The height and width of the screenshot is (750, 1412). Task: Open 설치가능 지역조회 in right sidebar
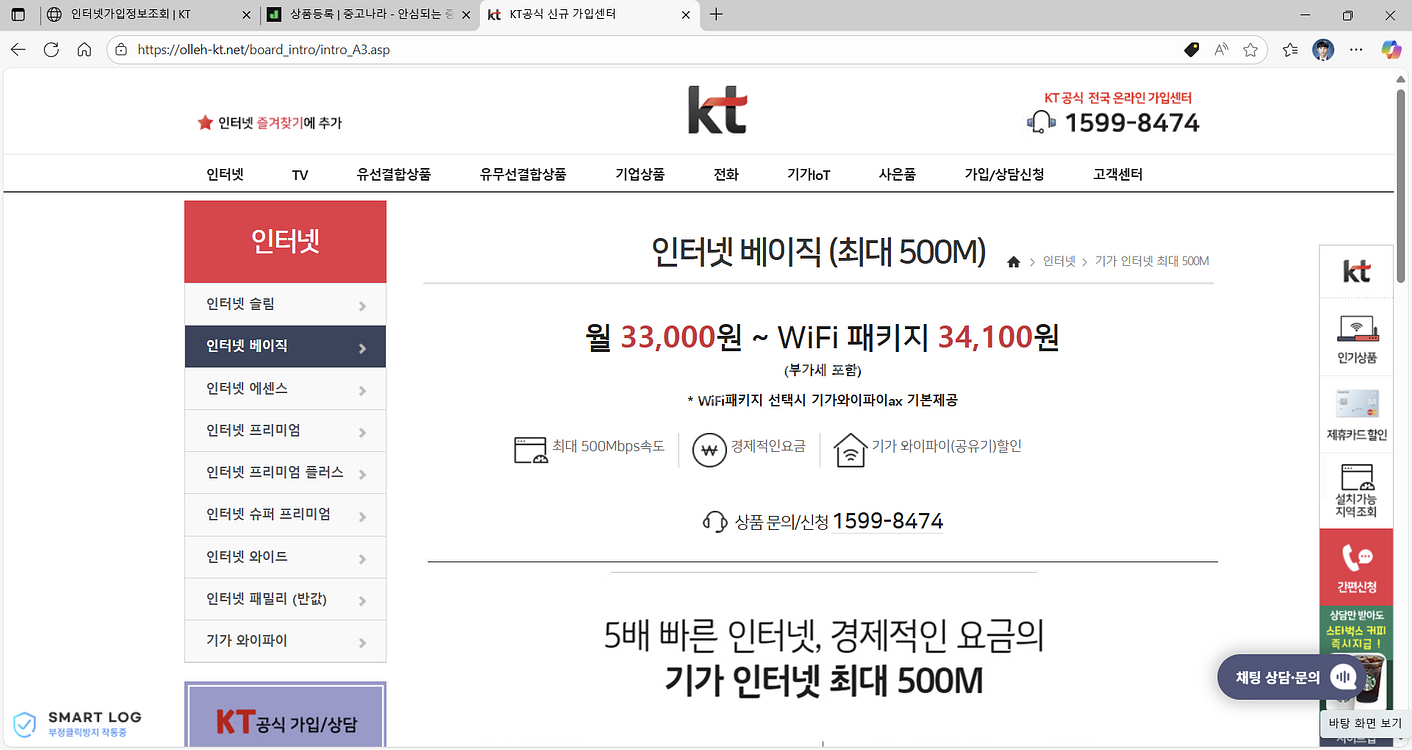(x=1357, y=491)
